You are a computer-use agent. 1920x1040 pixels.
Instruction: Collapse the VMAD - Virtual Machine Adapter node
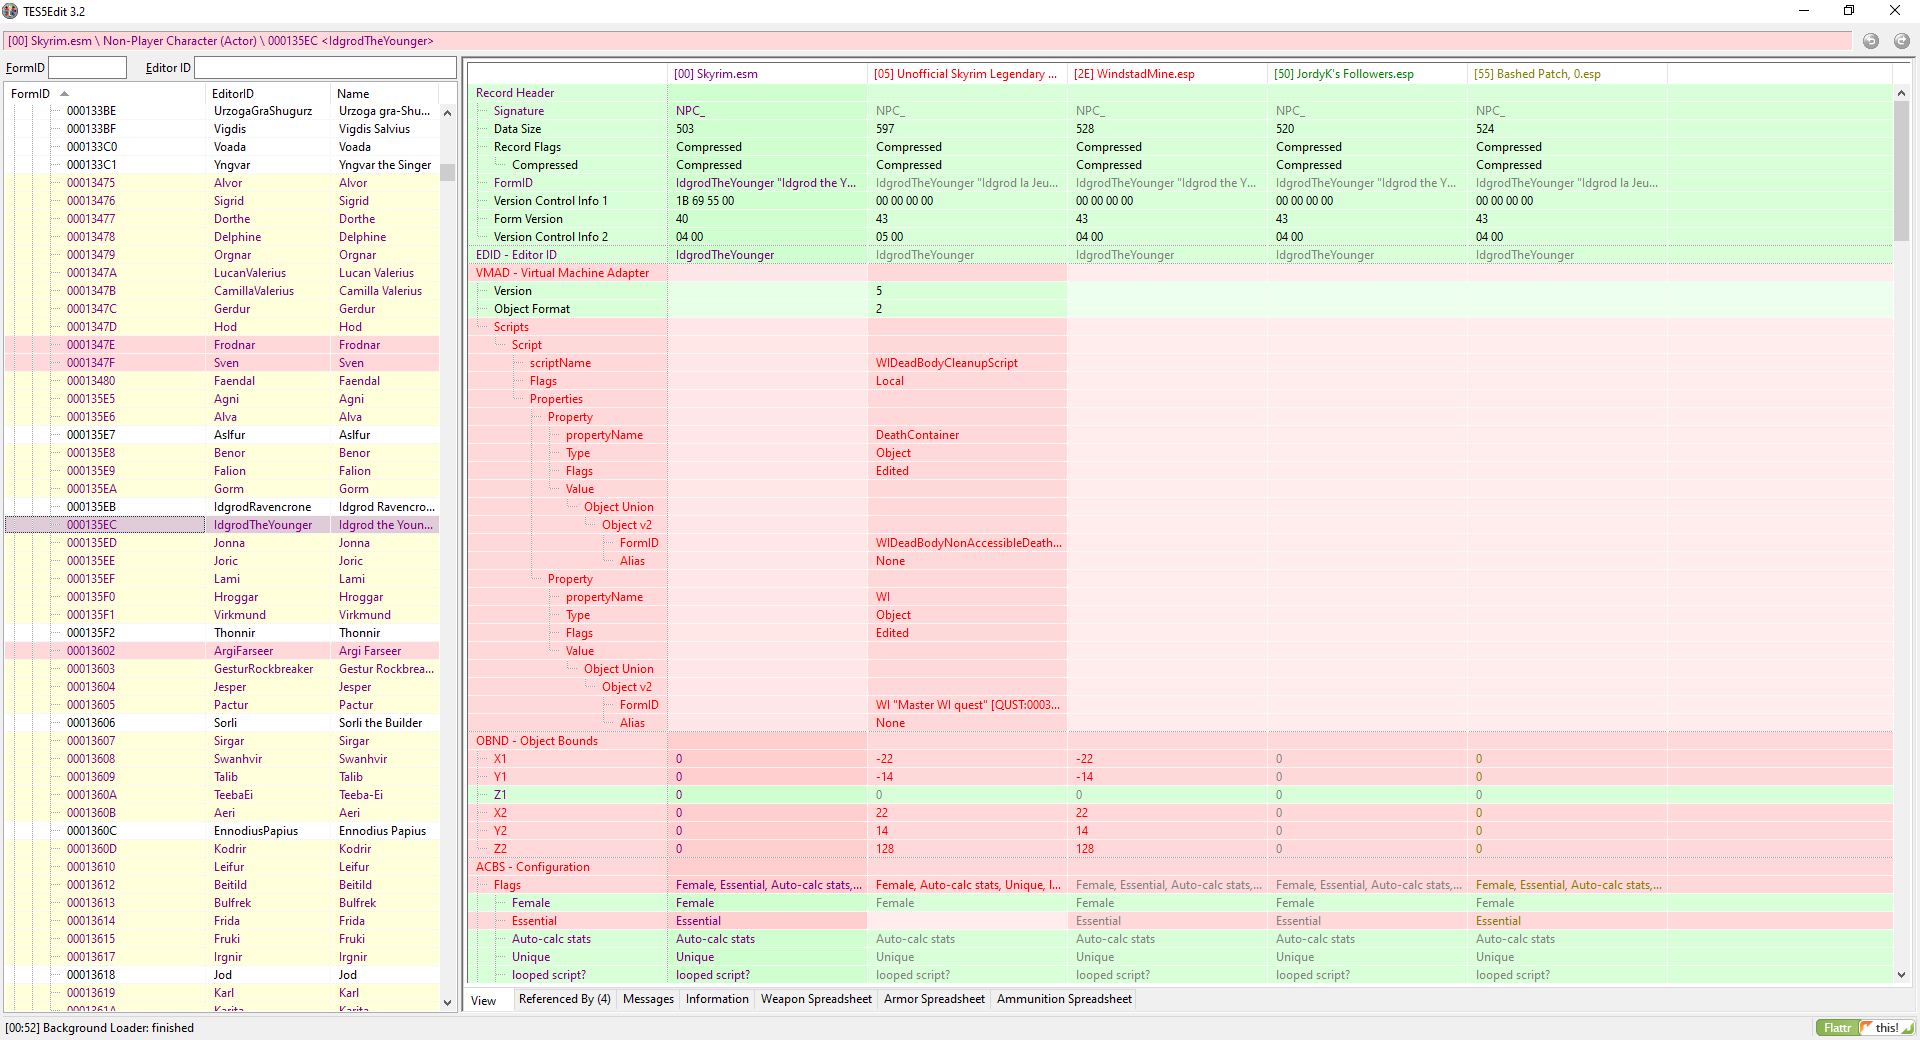pos(562,273)
